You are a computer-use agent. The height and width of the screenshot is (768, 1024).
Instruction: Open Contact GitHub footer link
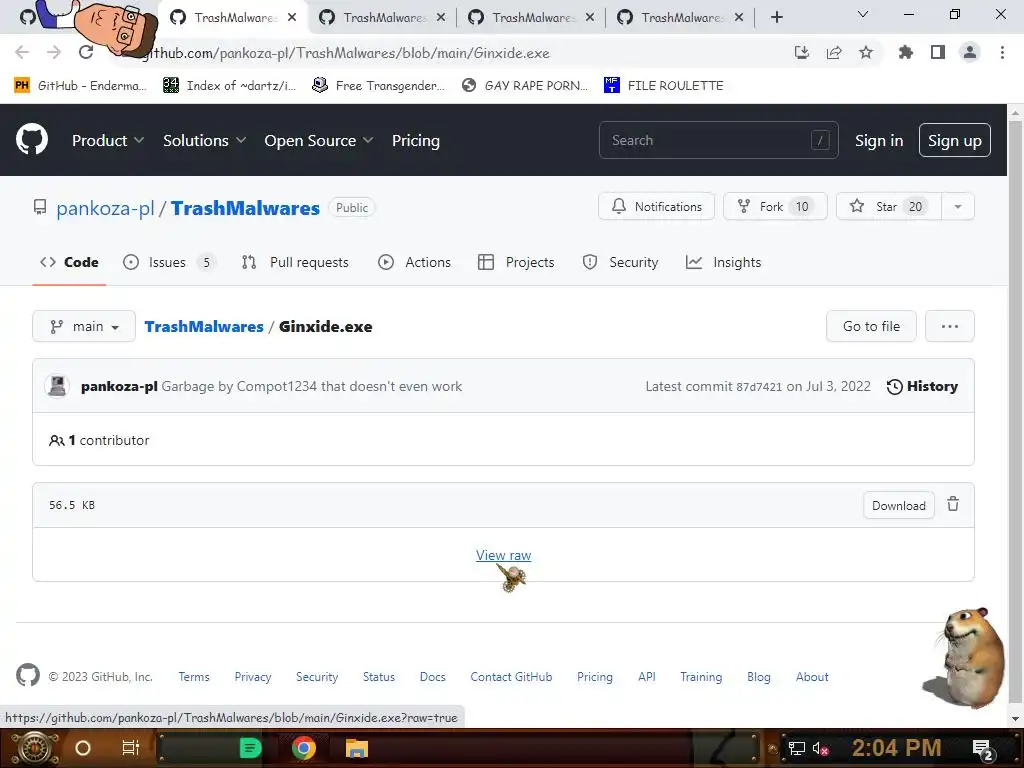pyautogui.click(x=511, y=677)
